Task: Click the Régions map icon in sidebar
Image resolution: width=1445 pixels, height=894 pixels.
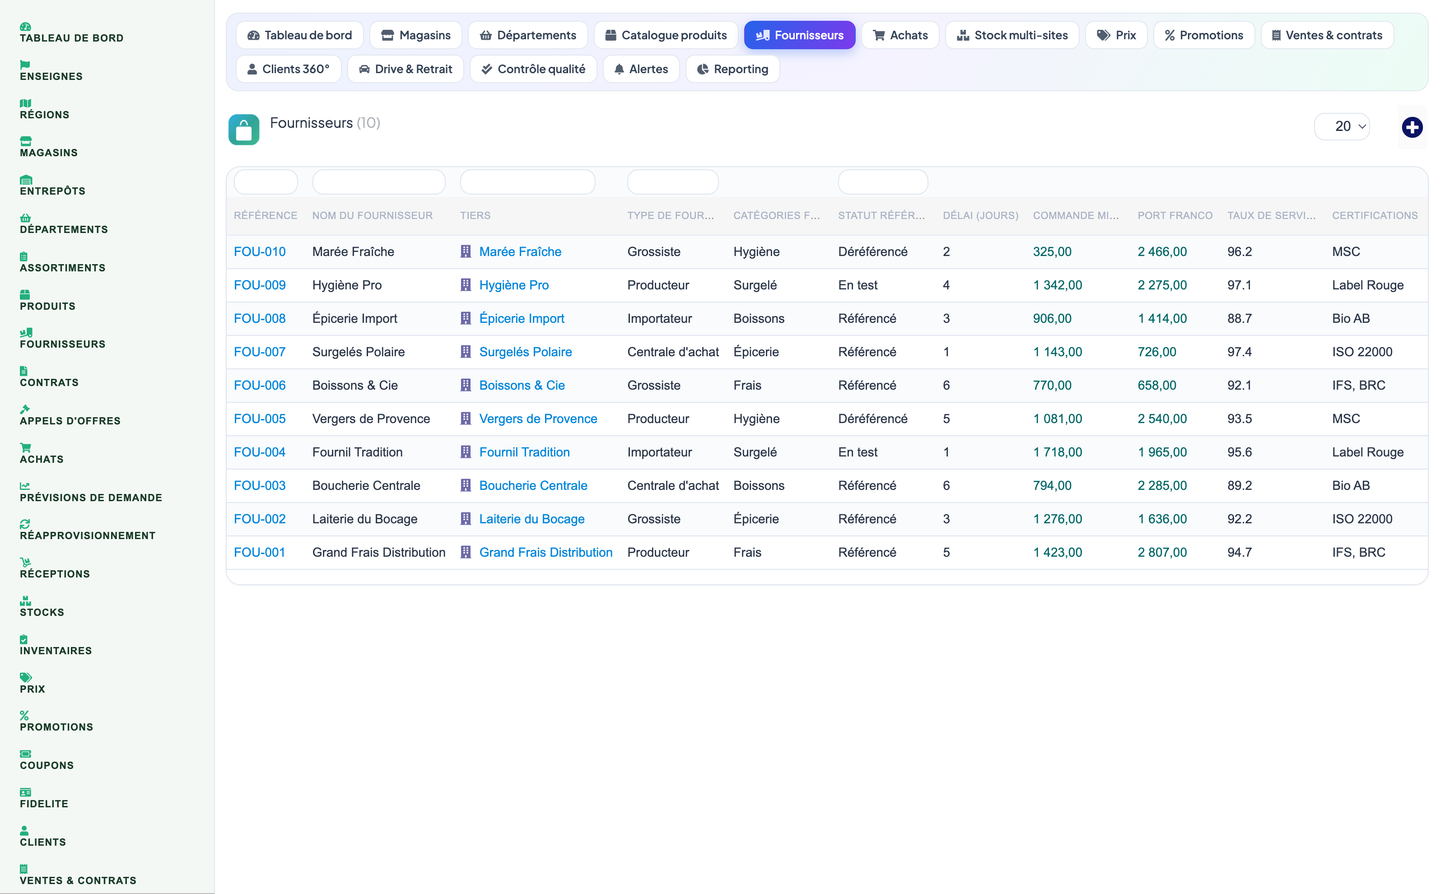Action: coord(25,103)
